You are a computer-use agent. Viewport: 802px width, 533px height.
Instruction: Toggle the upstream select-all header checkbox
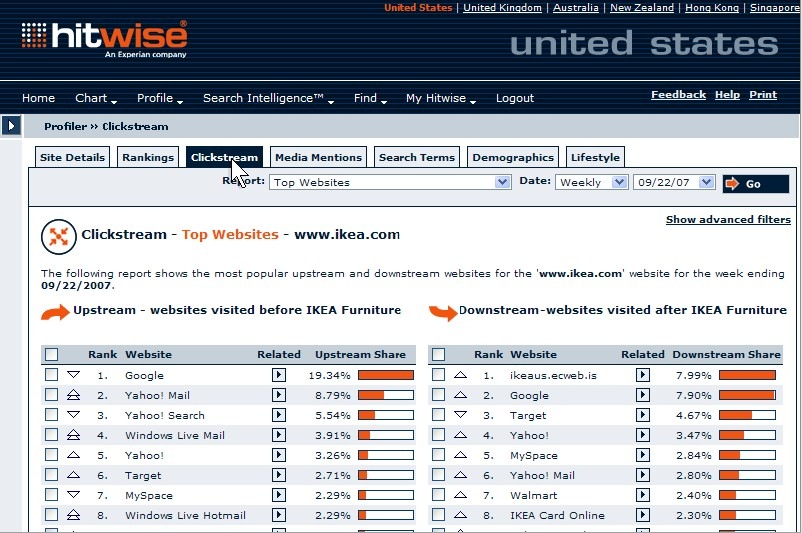[x=52, y=354]
